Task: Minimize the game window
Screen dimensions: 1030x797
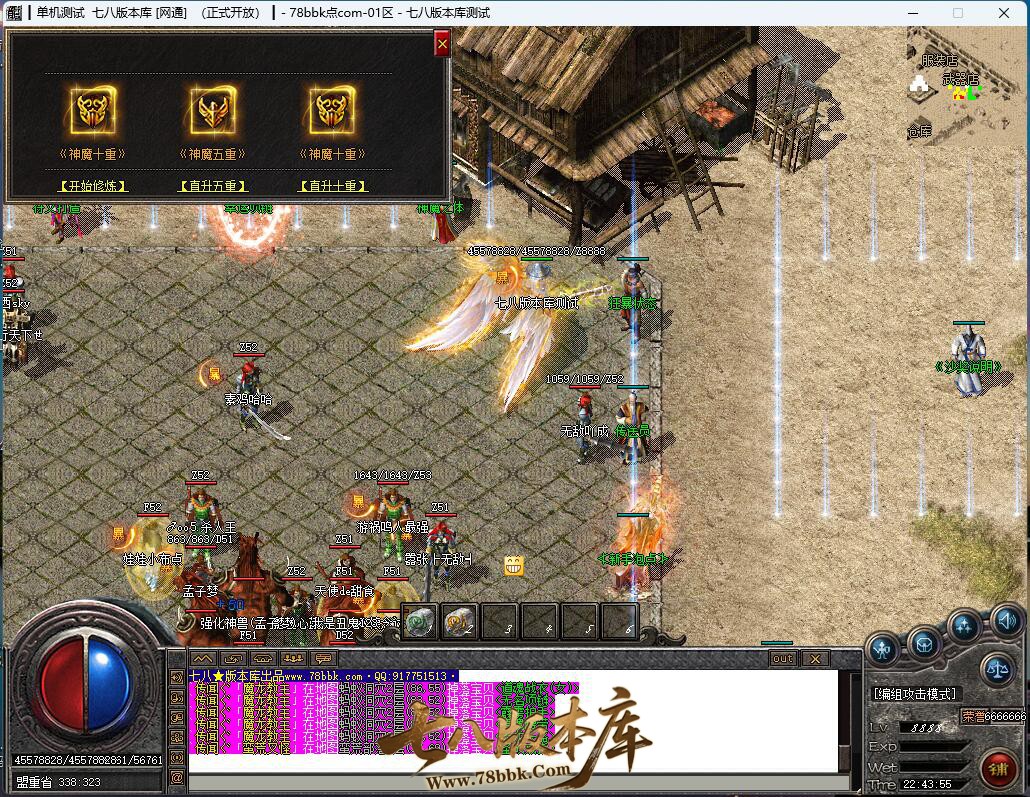Action: click(913, 13)
